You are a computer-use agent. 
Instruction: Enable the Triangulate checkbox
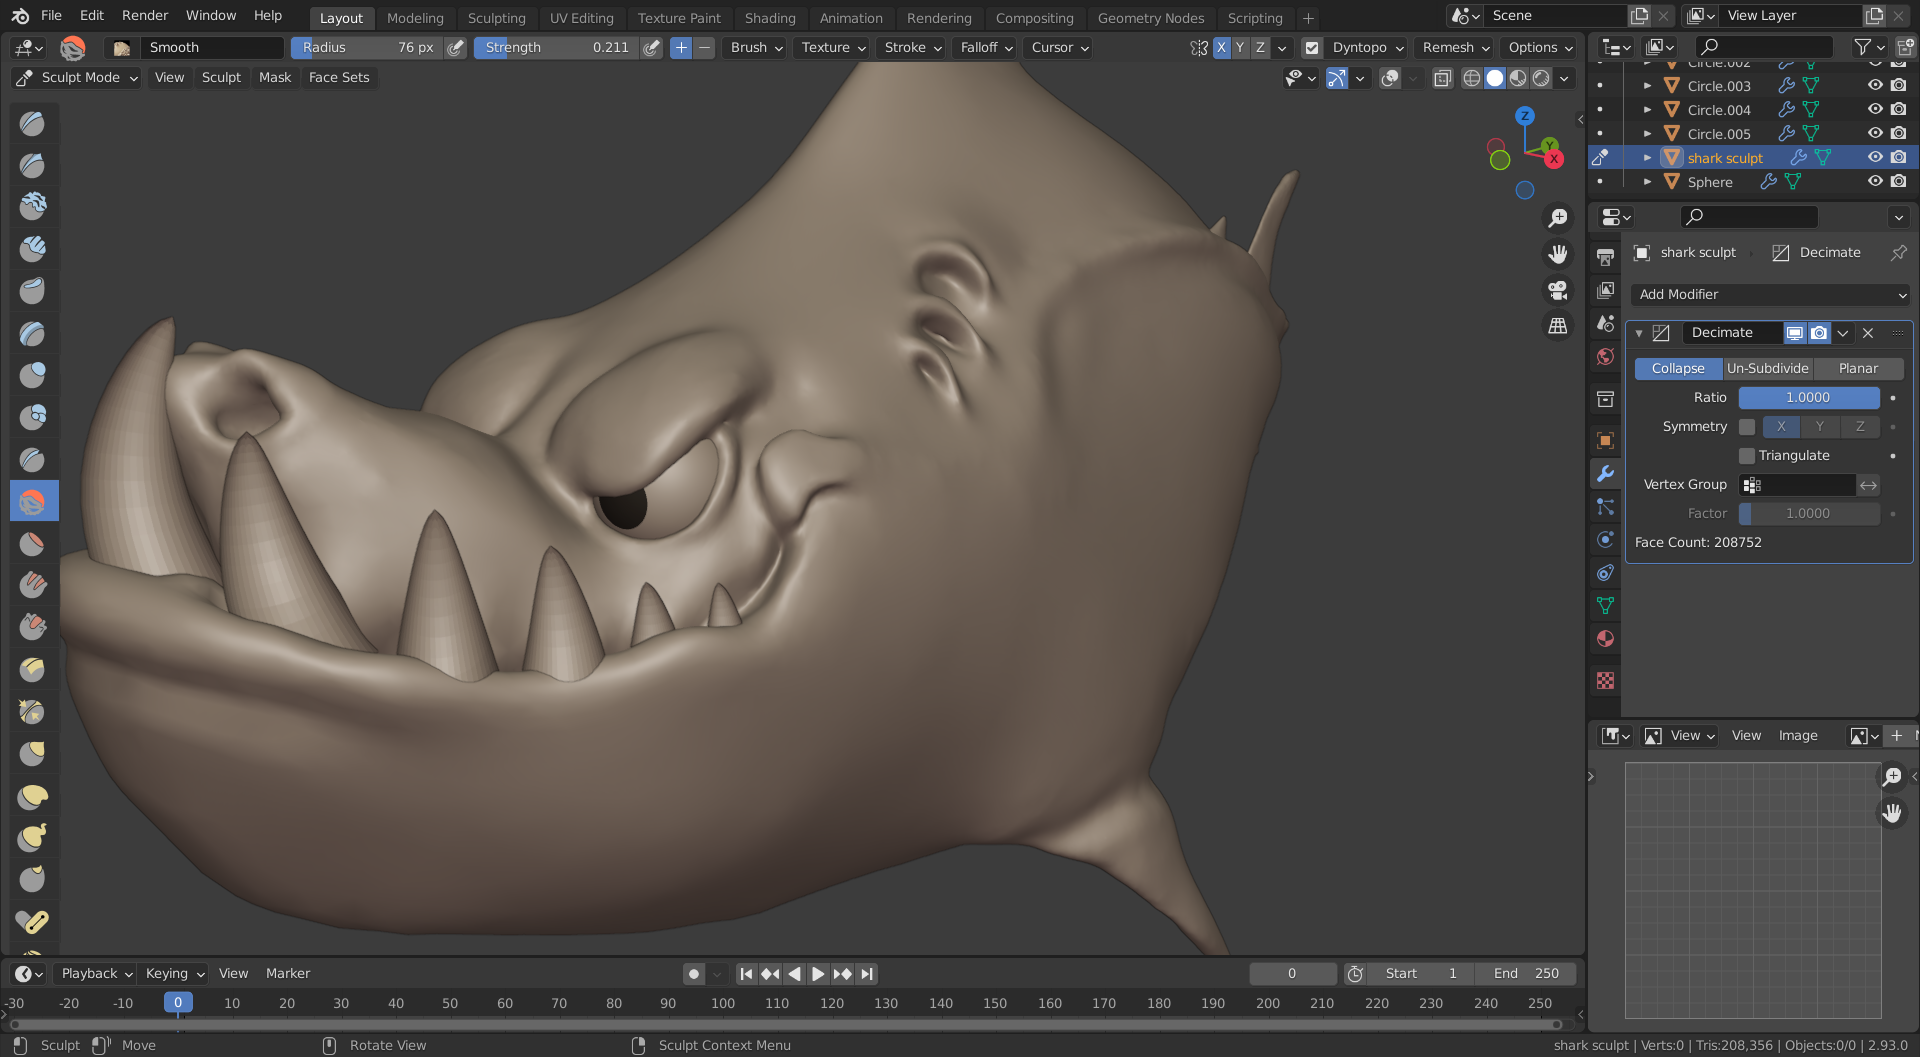pos(1747,456)
